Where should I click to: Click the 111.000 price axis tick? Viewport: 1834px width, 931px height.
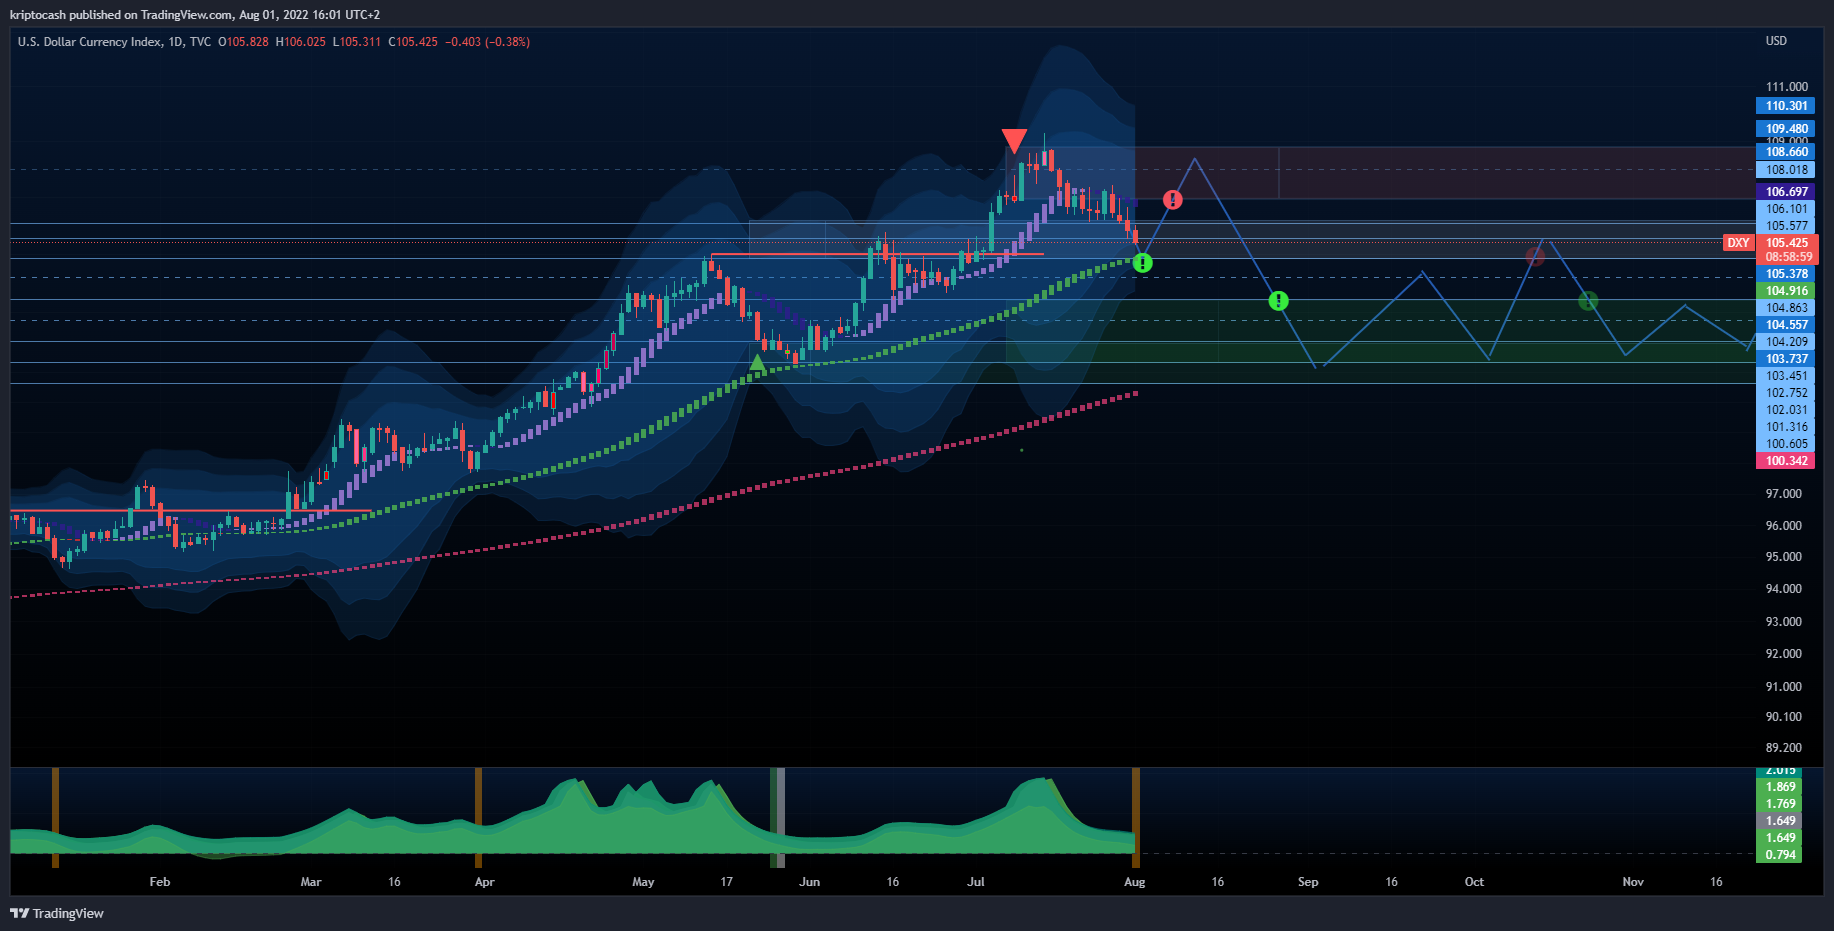(x=1786, y=87)
